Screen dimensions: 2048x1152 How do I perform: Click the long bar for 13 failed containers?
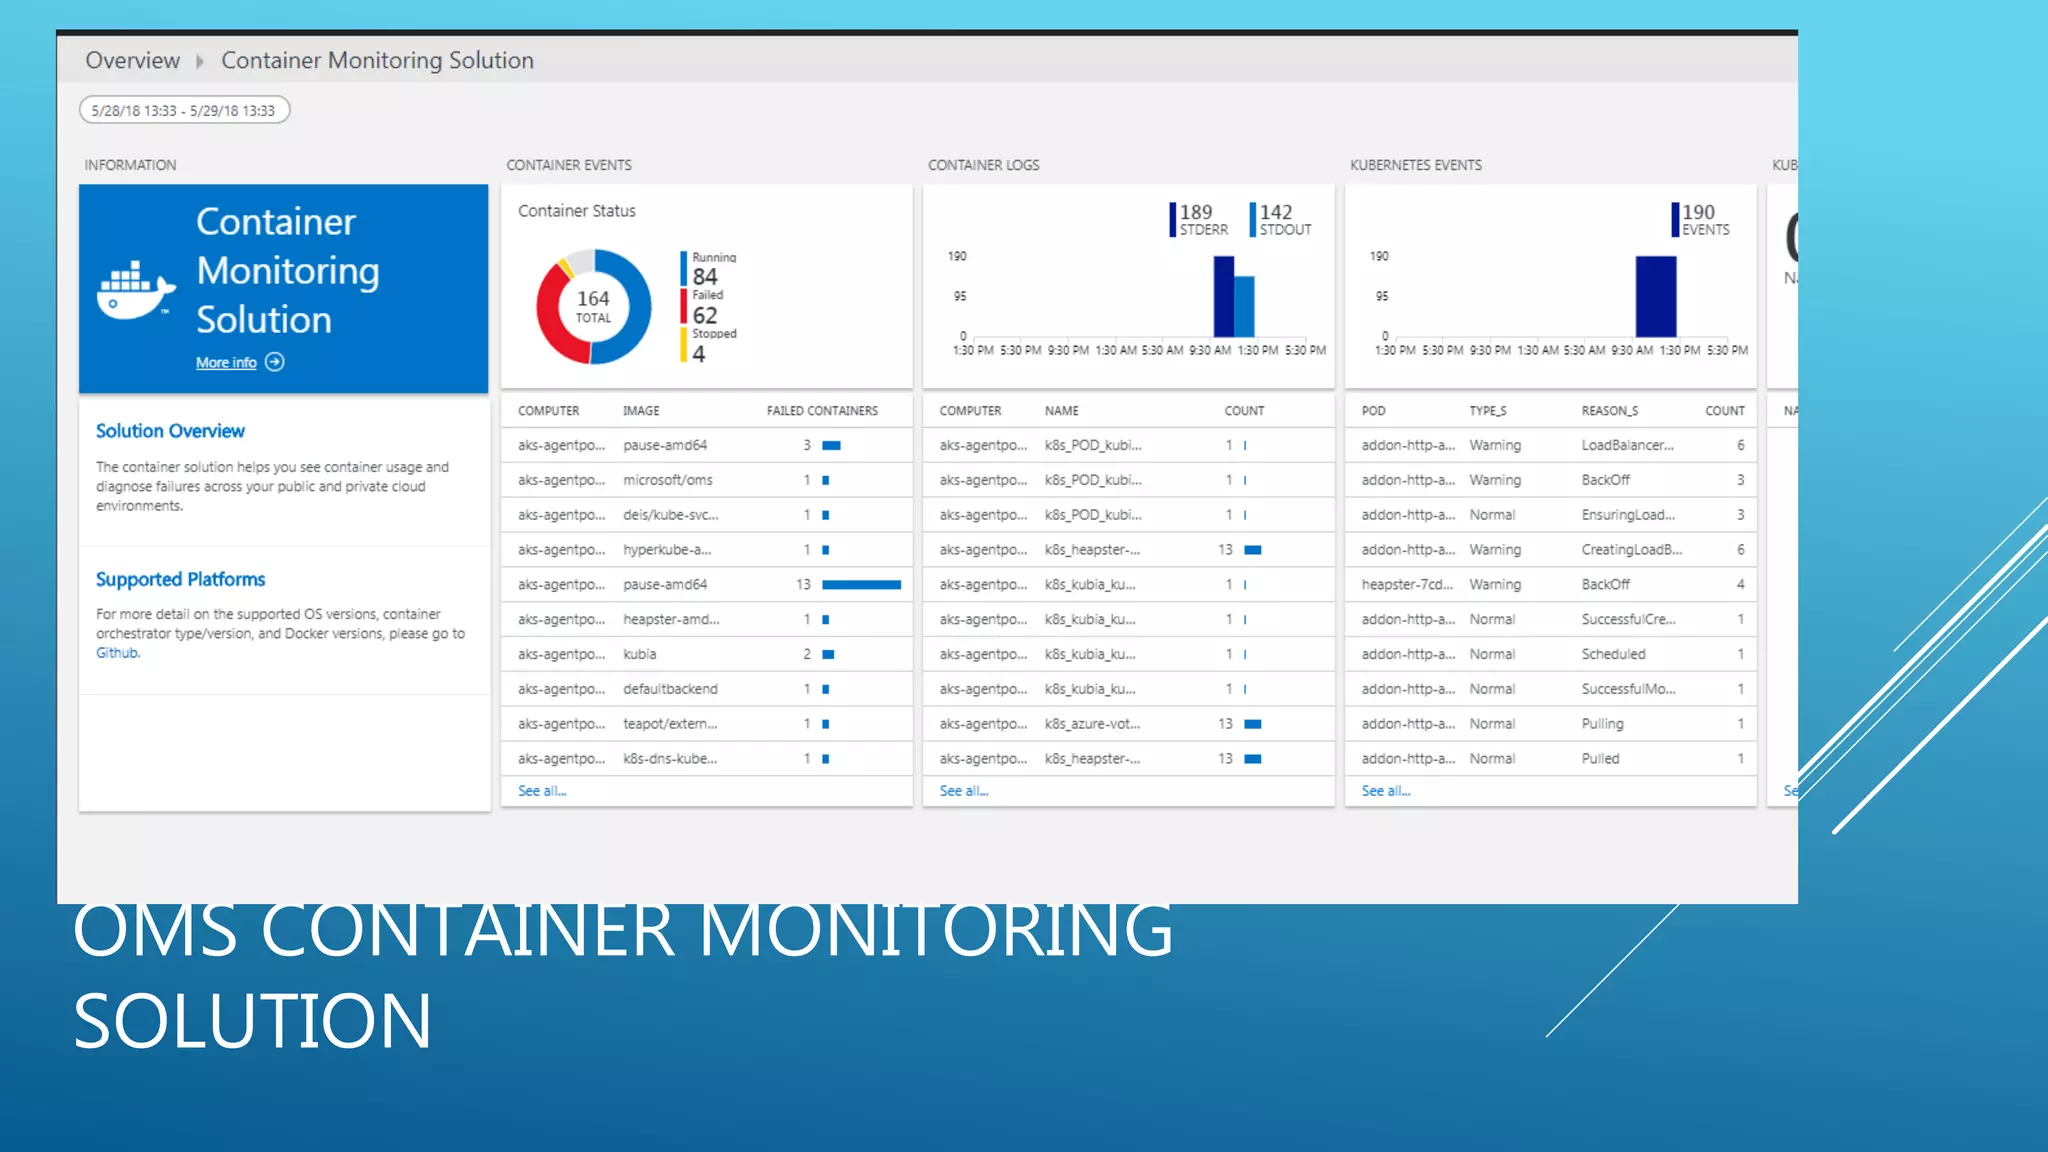tap(861, 585)
